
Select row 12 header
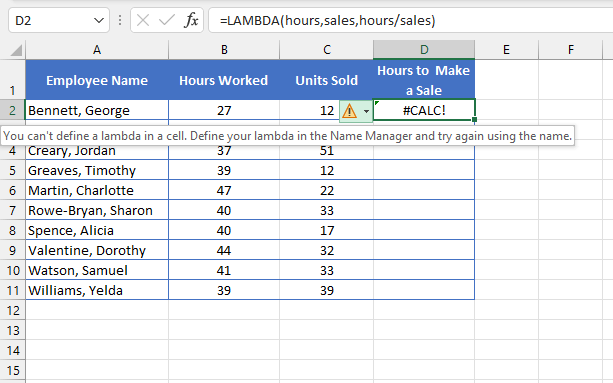[x=13, y=311]
